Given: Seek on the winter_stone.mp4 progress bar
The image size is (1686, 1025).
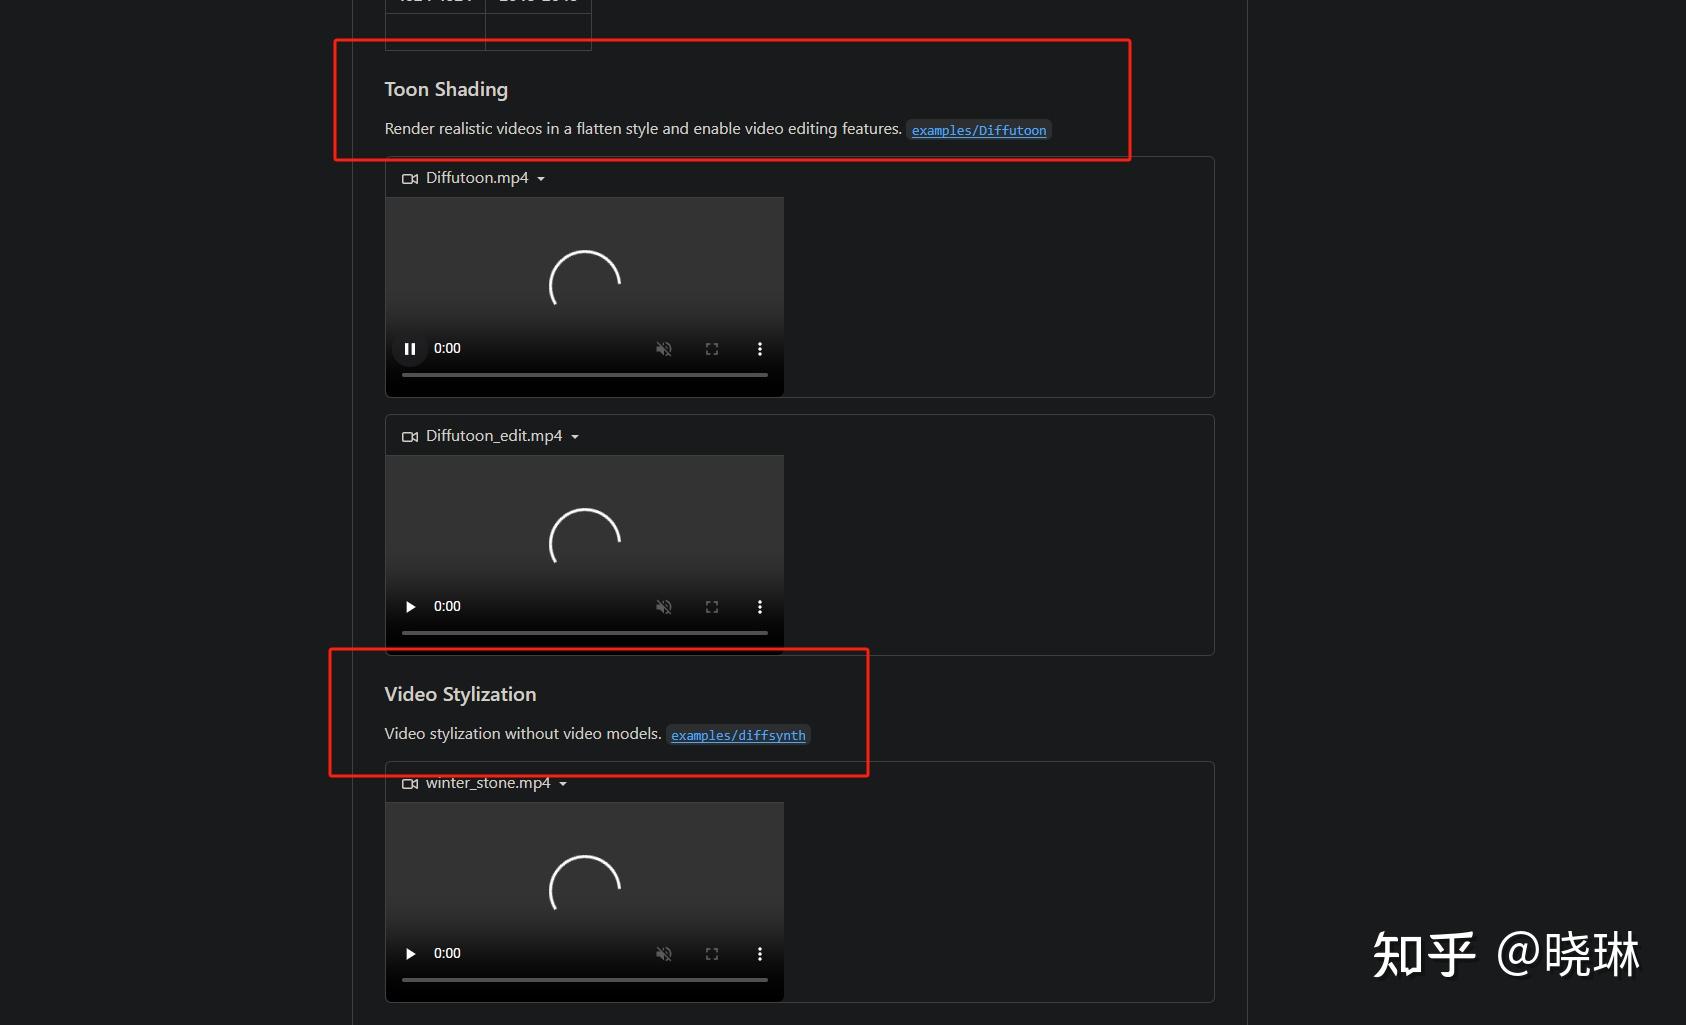Looking at the screenshot, I should coord(585,980).
